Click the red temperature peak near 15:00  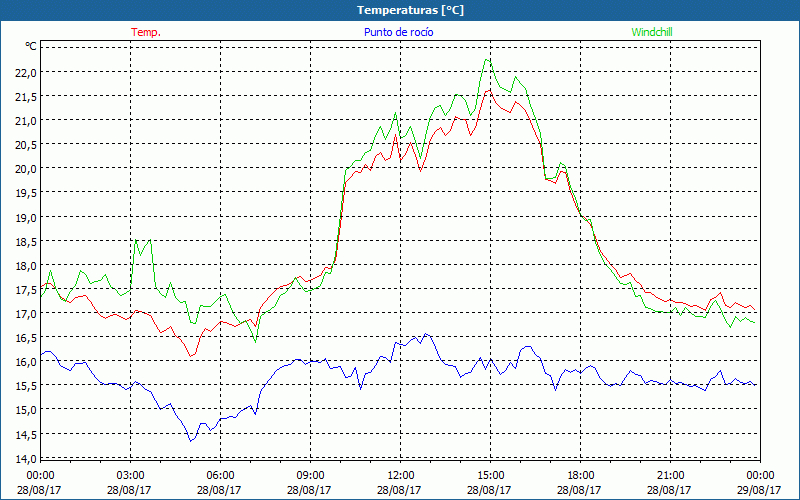click(x=489, y=90)
